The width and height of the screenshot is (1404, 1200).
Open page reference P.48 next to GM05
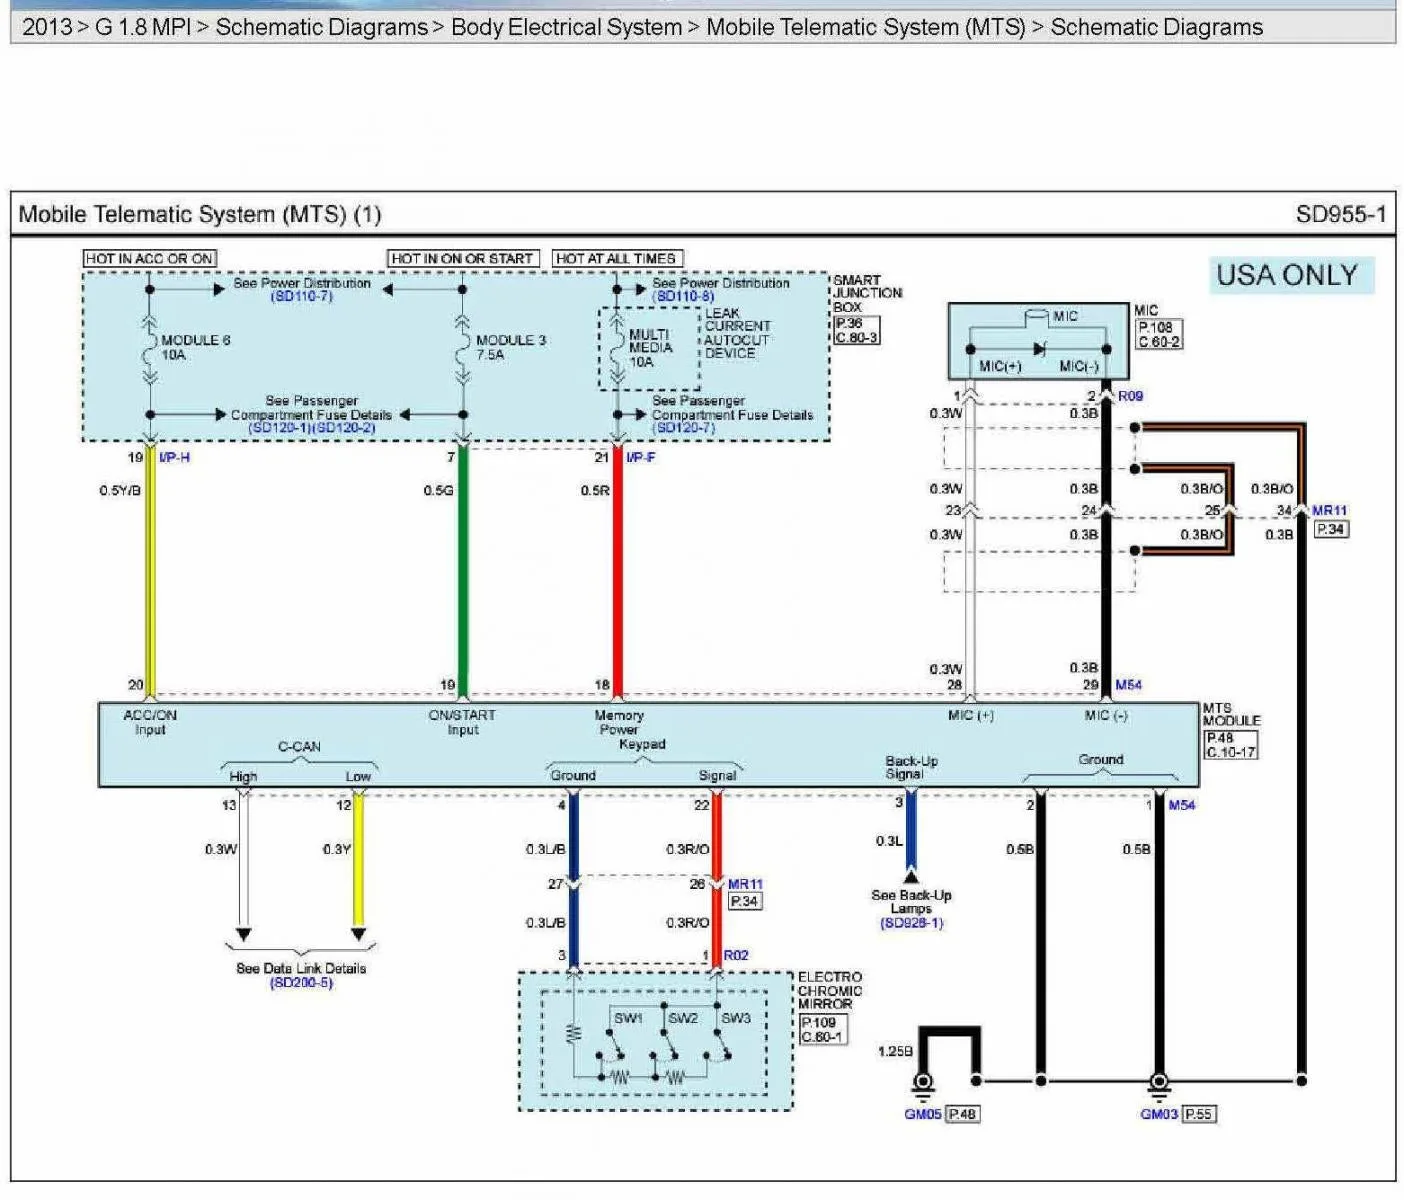pos(962,1114)
